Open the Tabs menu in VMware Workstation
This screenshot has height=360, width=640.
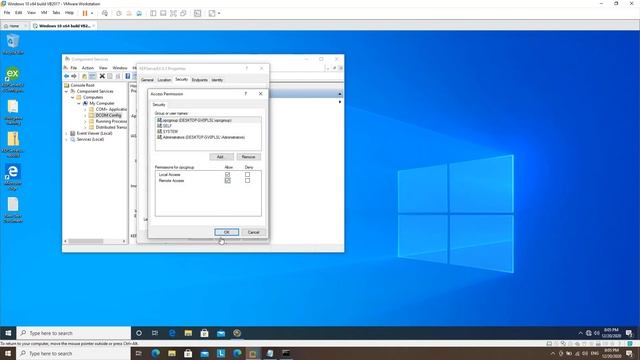pyautogui.click(x=56, y=13)
